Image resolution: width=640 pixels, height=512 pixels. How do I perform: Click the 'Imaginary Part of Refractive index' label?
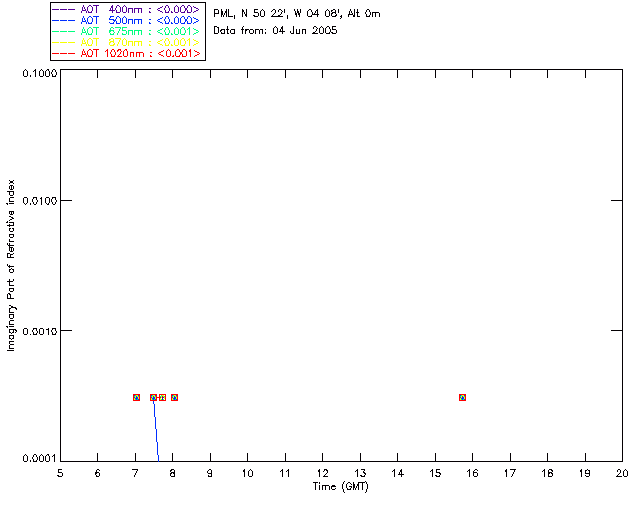pyautogui.click(x=11, y=265)
